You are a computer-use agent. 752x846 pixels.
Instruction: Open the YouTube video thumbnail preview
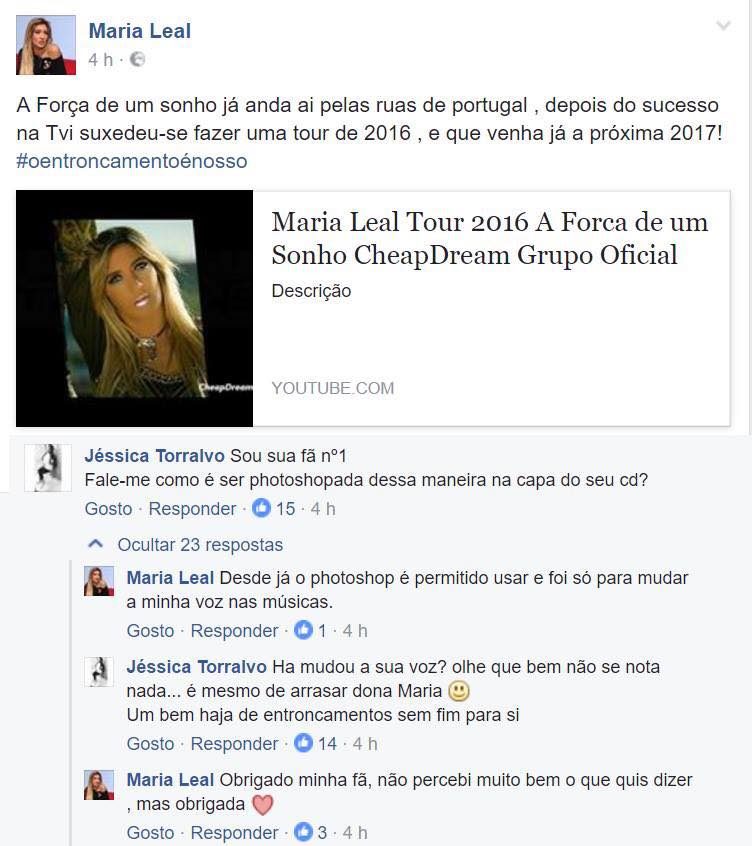point(134,308)
